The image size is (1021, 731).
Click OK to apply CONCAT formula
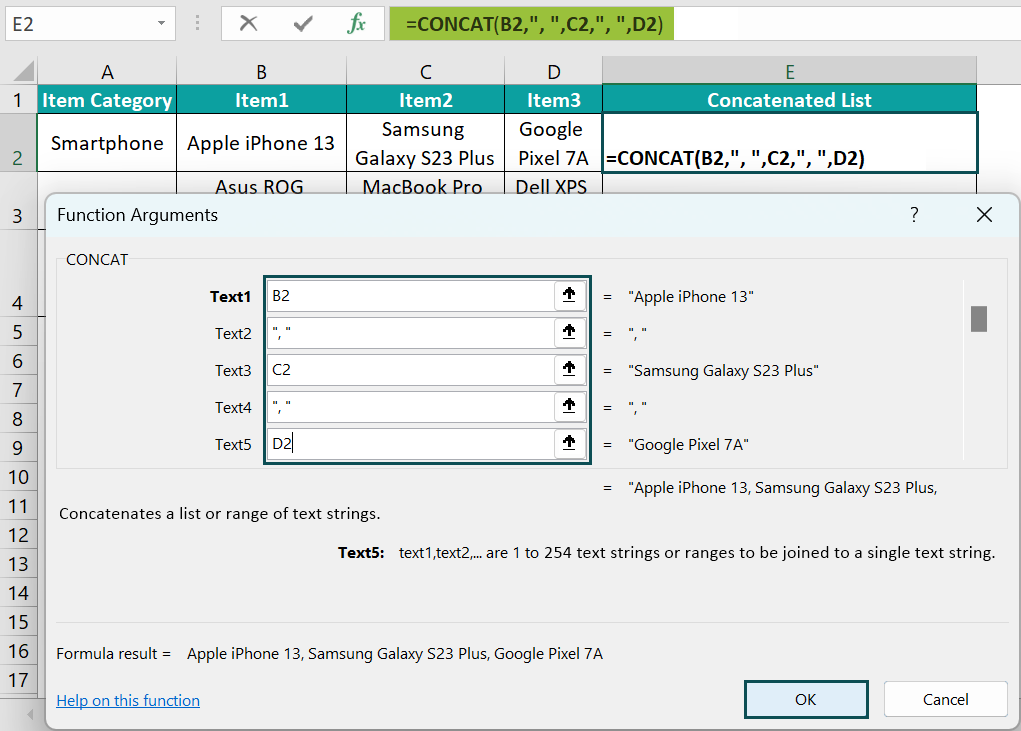click(805, 699)
